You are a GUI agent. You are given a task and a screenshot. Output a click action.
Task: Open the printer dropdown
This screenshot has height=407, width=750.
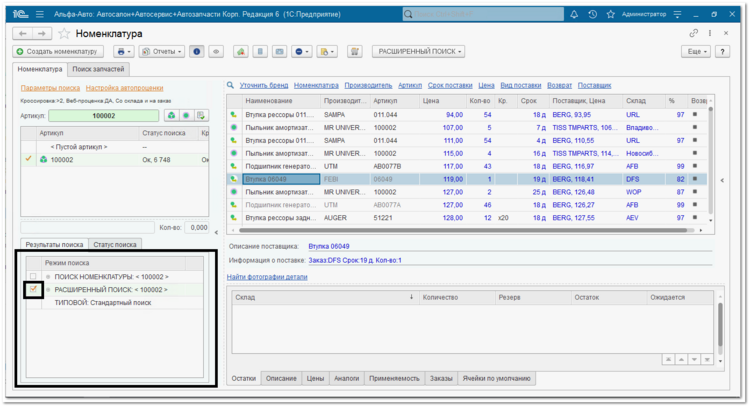(124, 51)
